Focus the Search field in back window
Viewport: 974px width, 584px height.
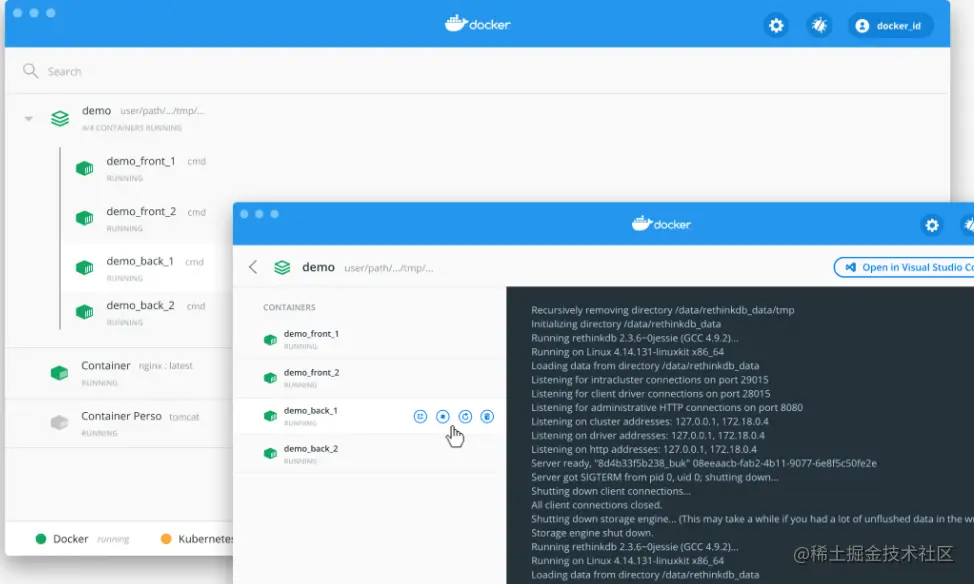point(477,71)
